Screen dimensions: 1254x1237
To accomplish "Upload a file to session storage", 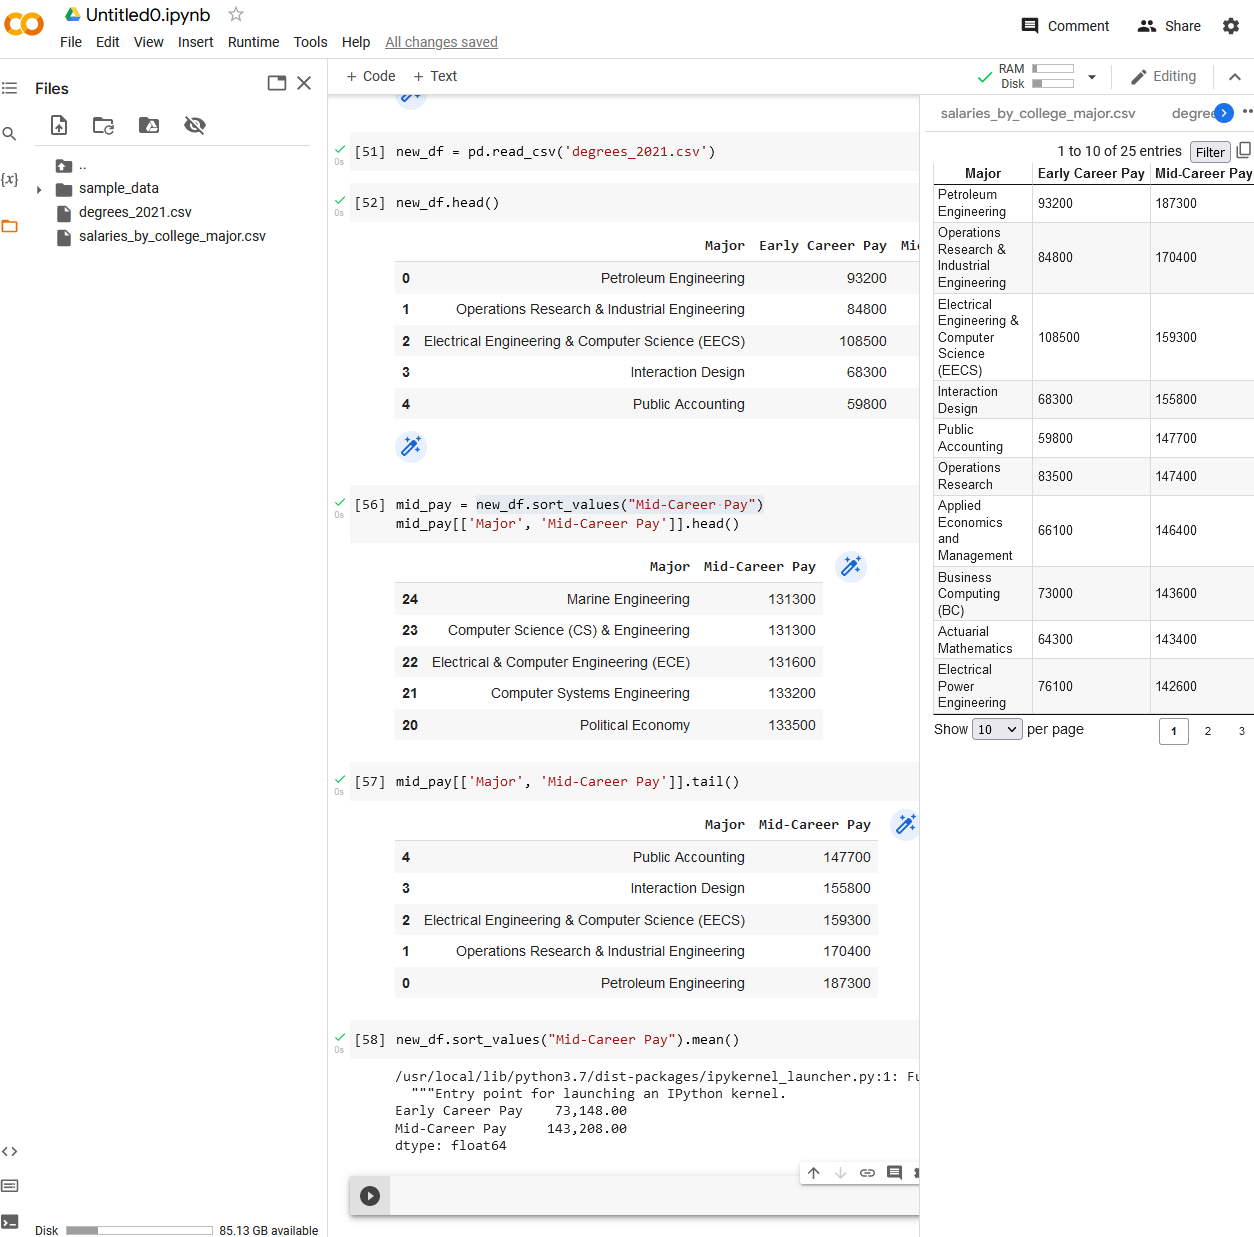I will tap(58, 125).
